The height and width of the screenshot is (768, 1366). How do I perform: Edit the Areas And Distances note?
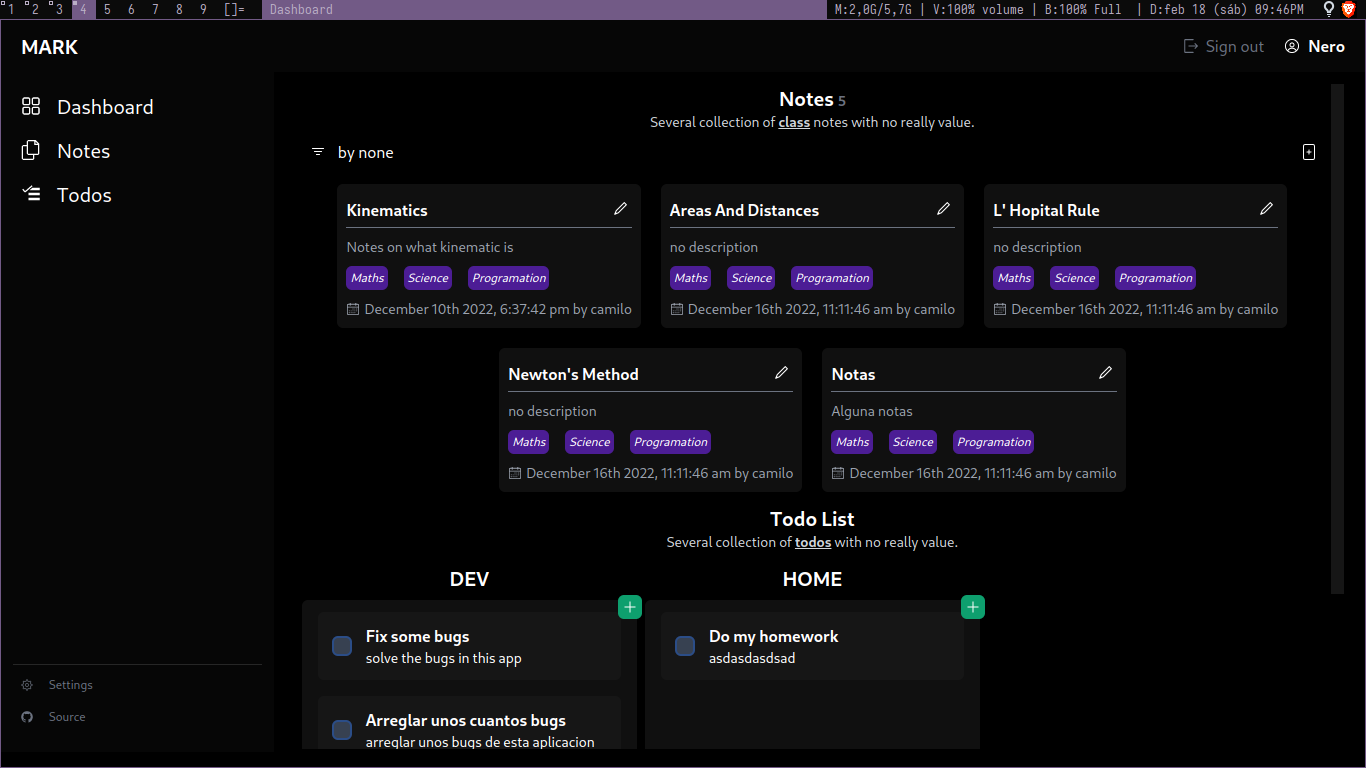(x=944, y=208)
